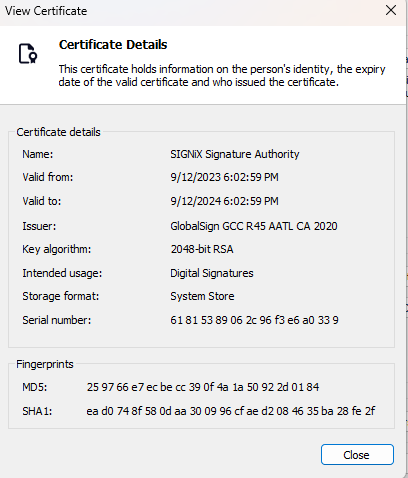Screen dimensions: 408x478
Task: Click the Intended usage: label
Action: pos(62,273)
